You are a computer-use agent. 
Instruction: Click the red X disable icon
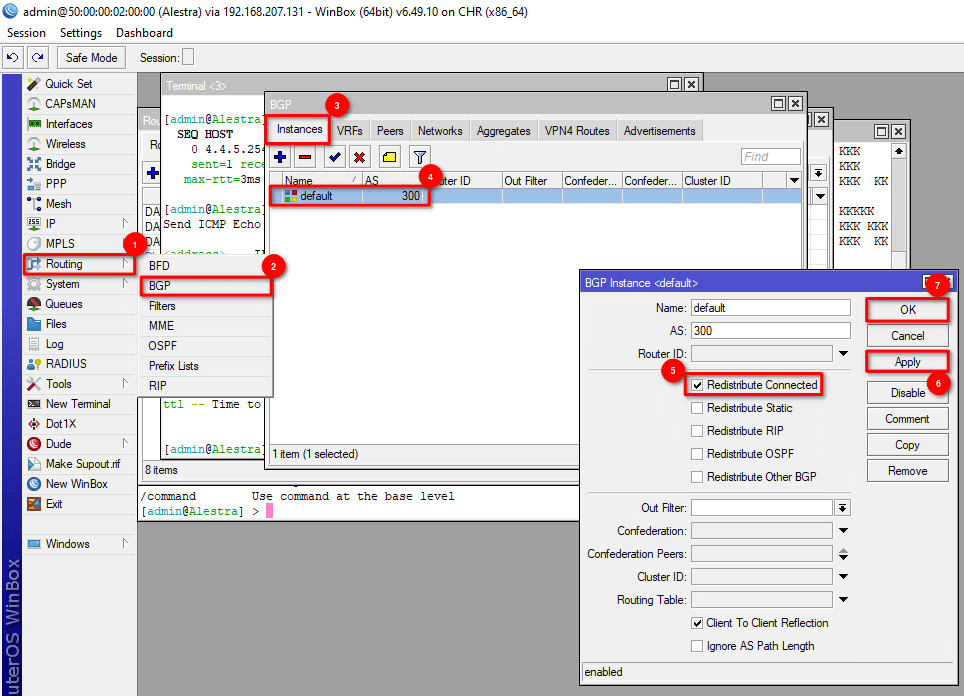359,157
